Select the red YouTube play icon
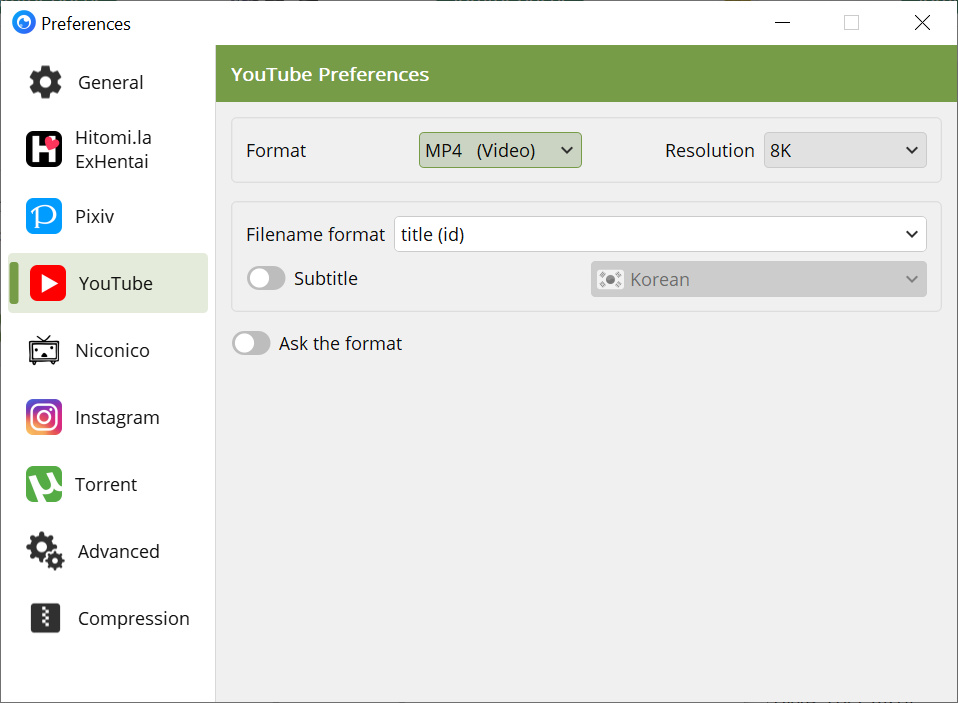The height and width of the screenshot is (703, 958). point(48,283)
